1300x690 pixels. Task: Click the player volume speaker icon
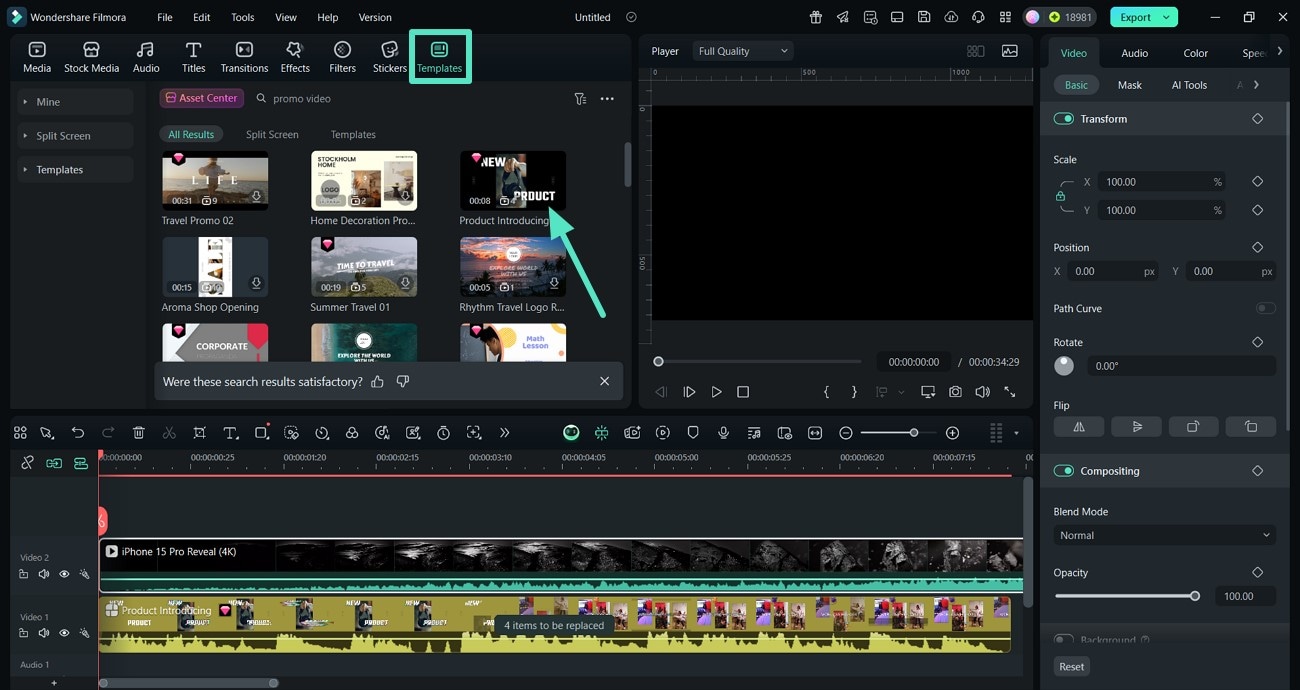[983, 392]
